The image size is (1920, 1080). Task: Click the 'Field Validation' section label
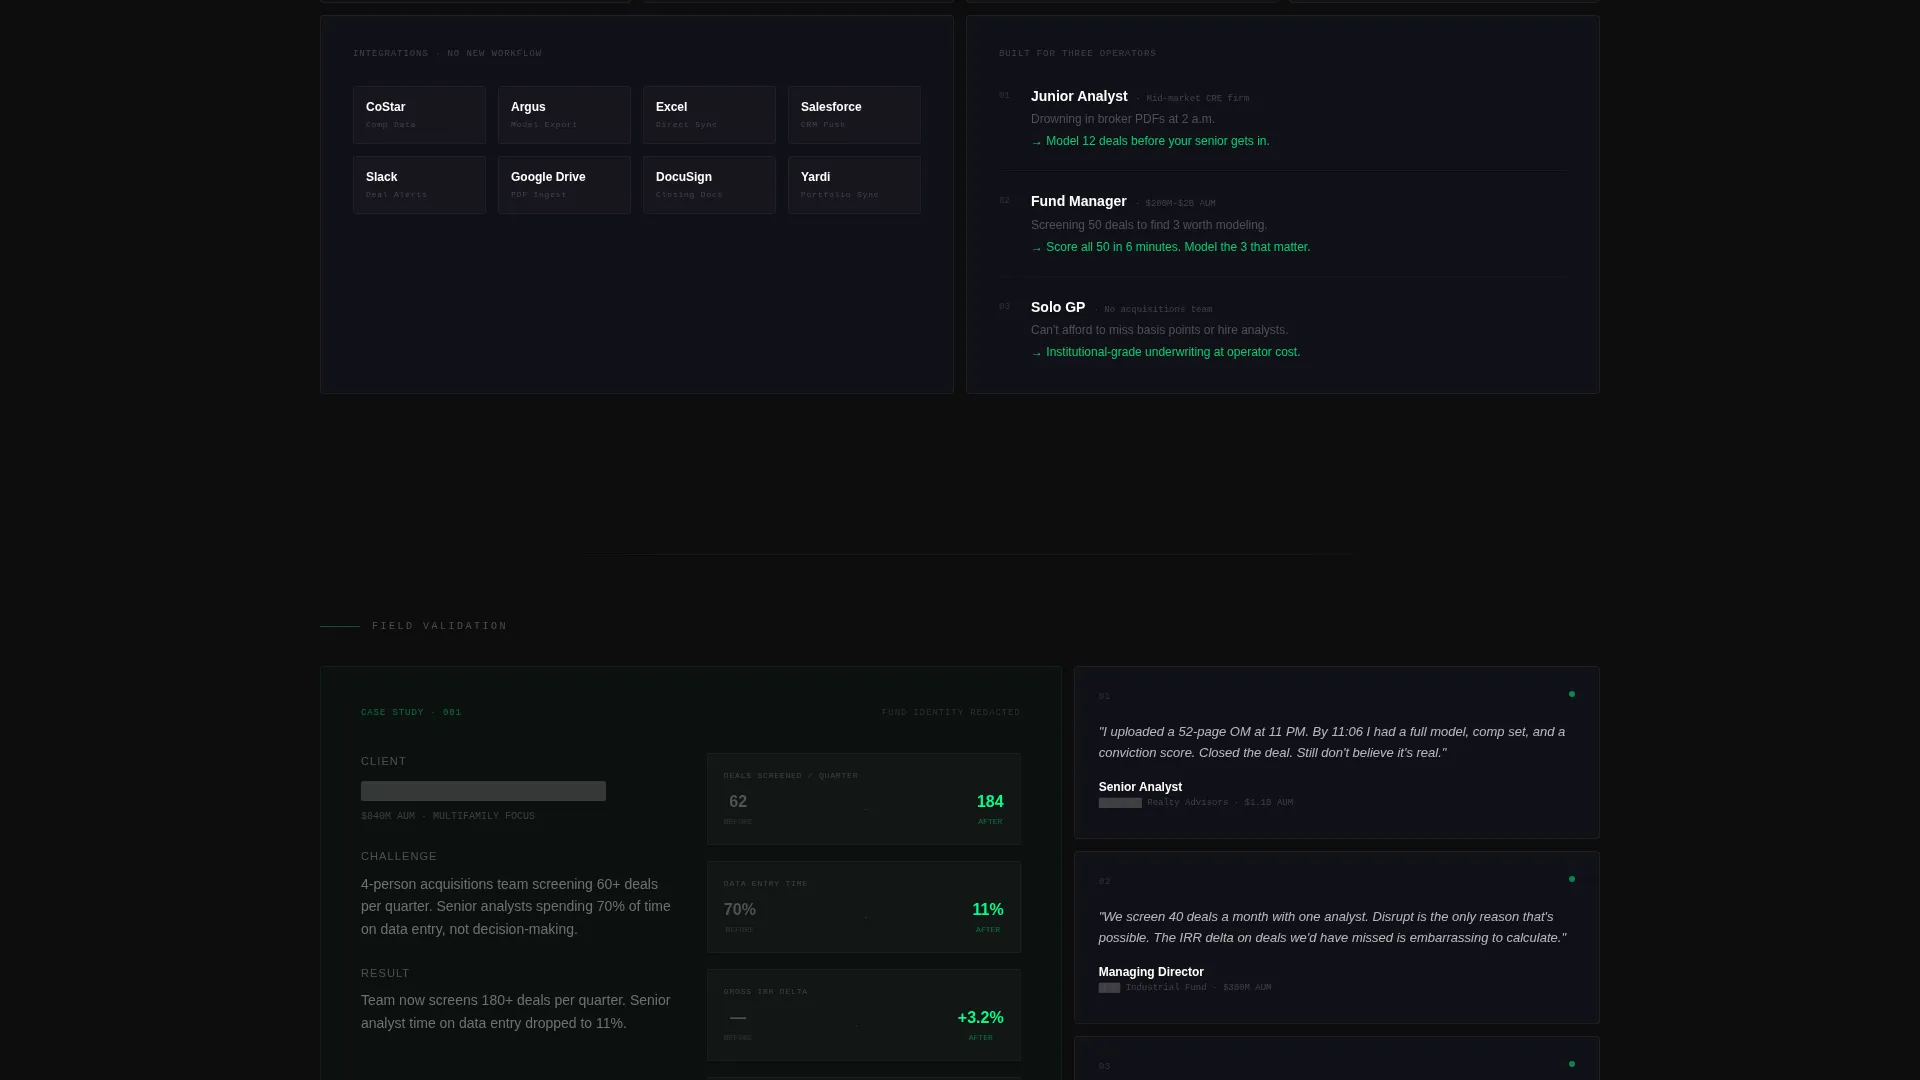click(440, 626)
